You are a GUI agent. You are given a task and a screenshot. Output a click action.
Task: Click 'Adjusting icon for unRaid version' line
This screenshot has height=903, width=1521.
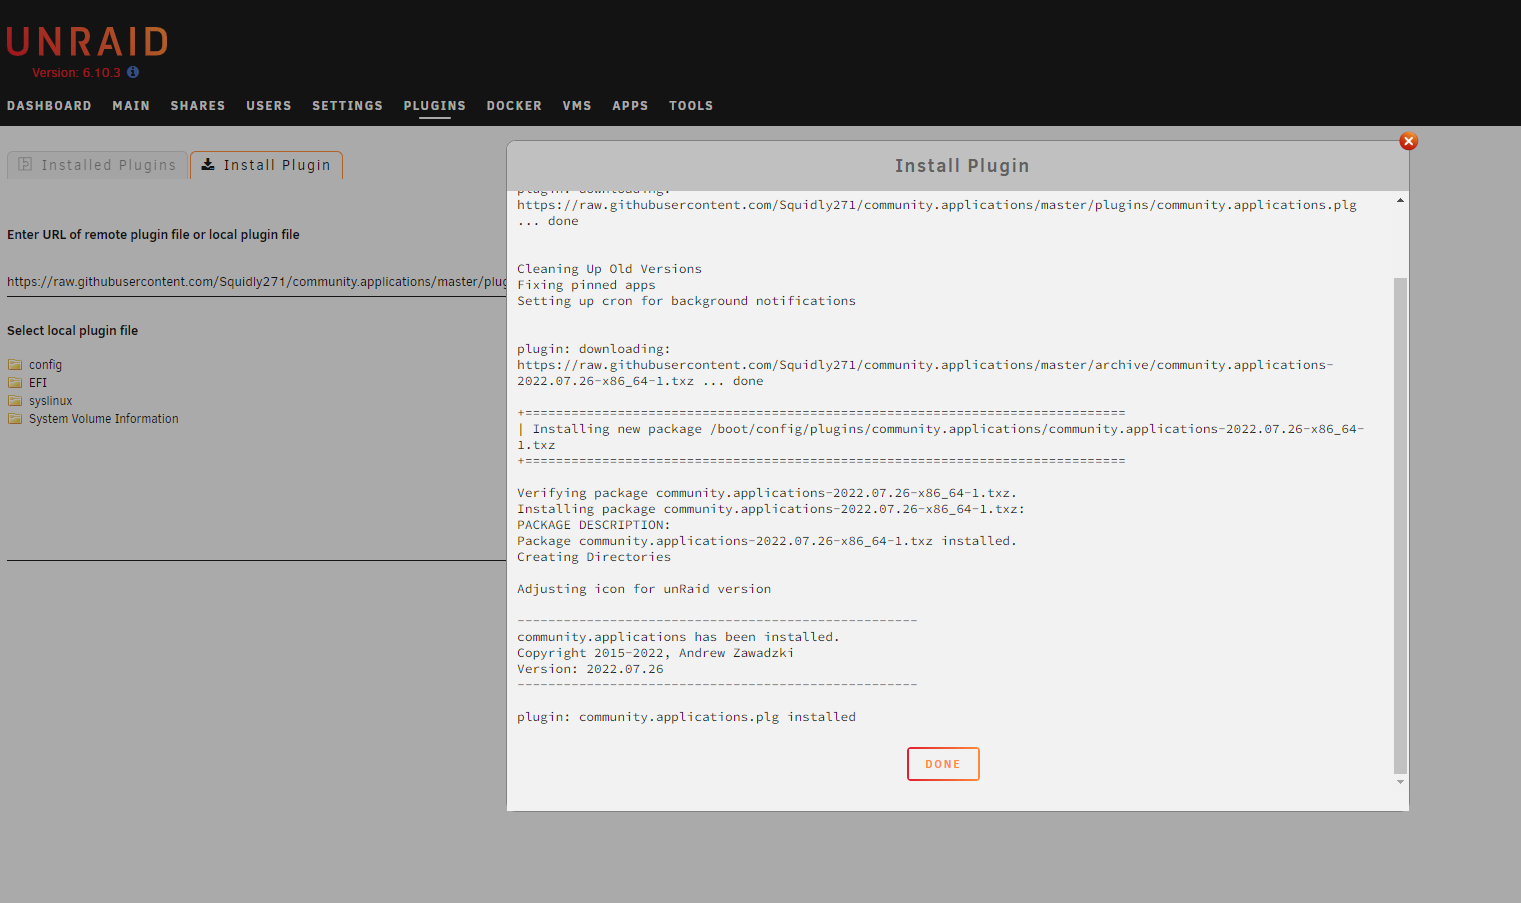coord(644,589)
